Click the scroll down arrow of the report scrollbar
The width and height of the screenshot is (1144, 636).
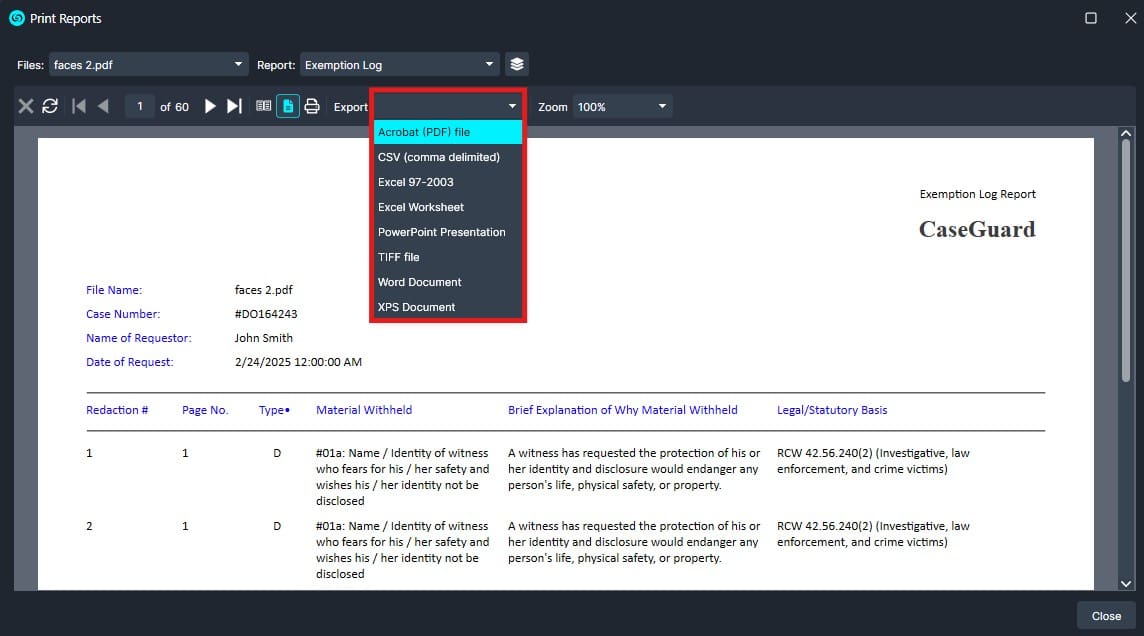[1126, 583]
